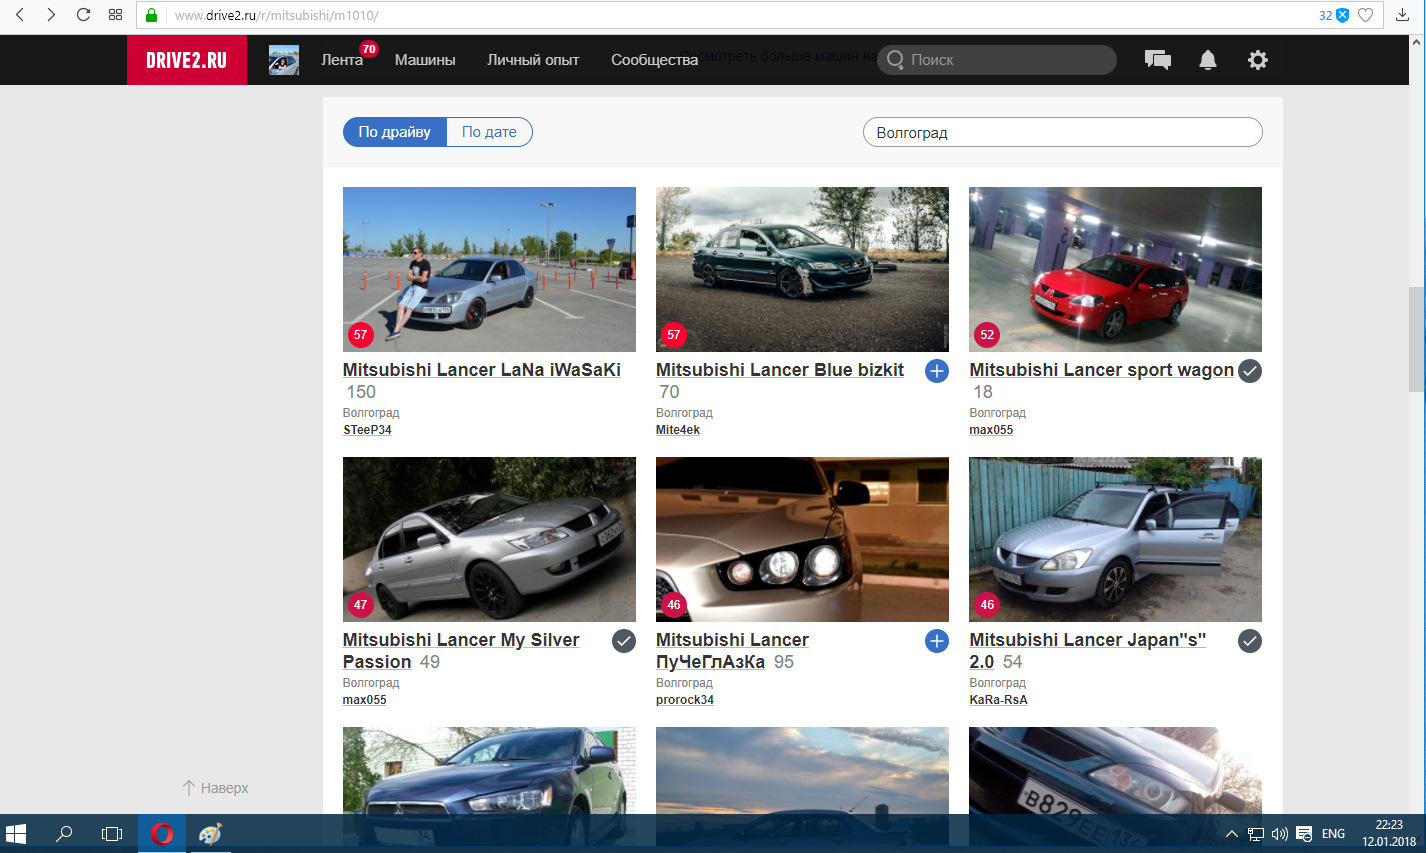
Task: Open the network tray icon
Action: click(x=1256, y=834)
